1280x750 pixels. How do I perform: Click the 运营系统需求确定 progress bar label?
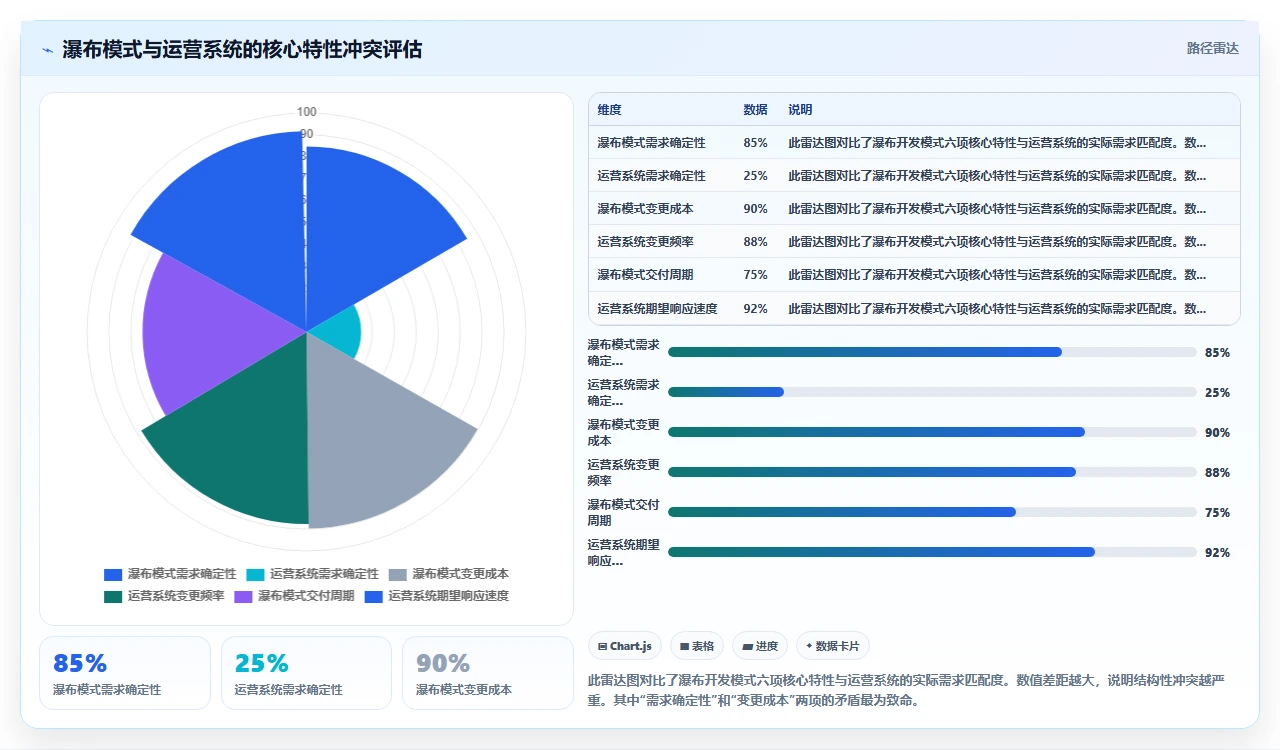[623, 392]
